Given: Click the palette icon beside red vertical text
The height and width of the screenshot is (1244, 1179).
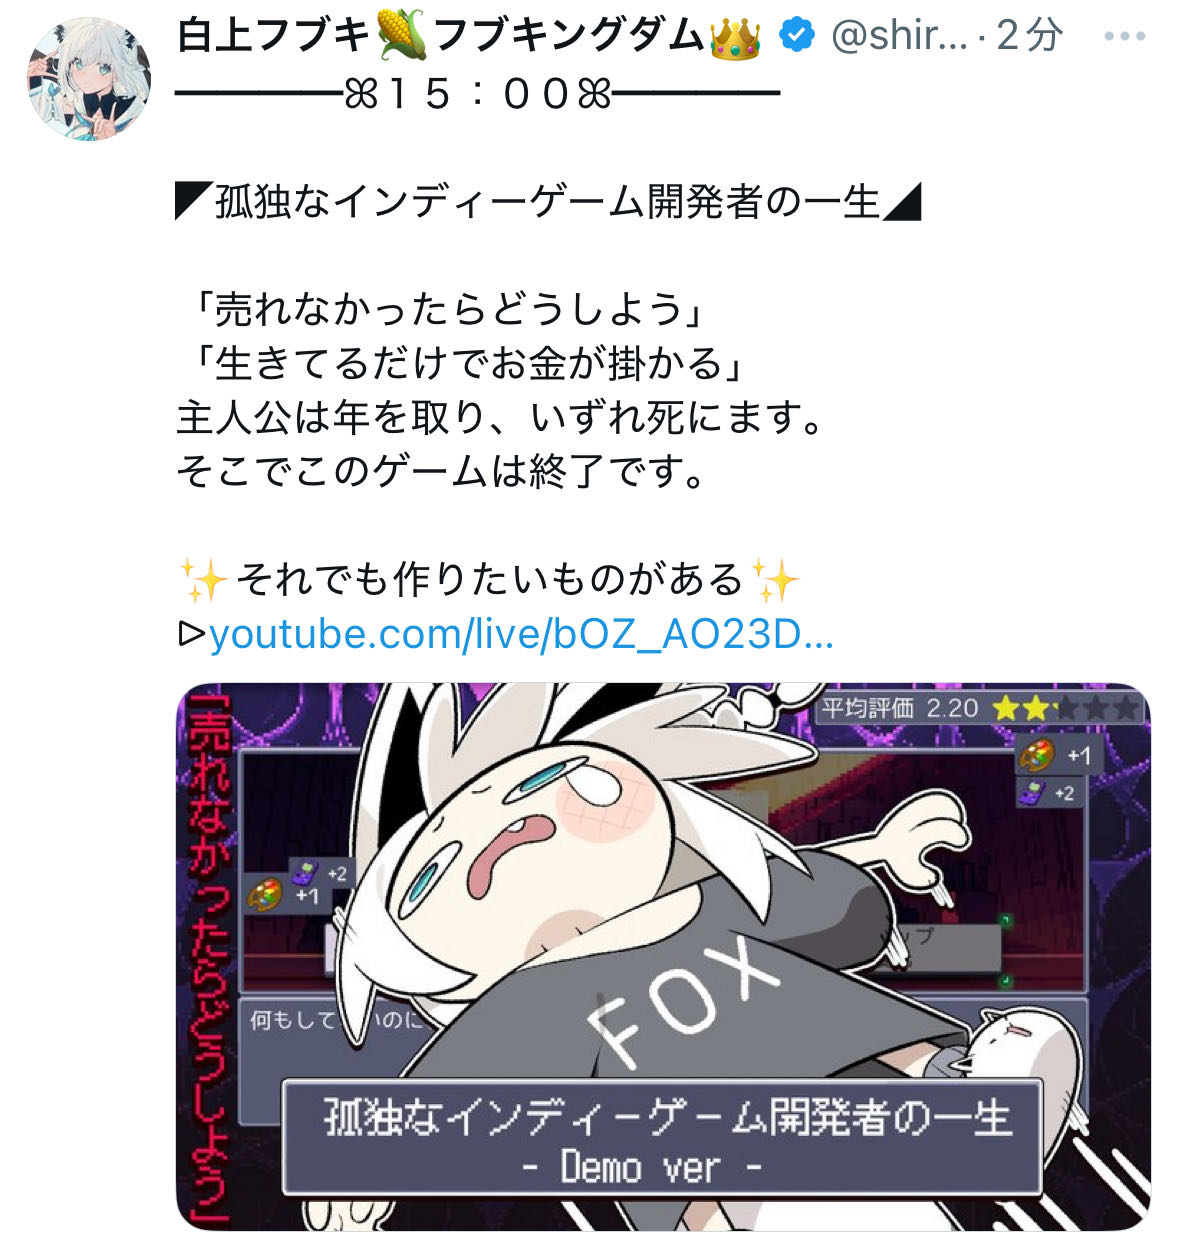Looking at the screenshot, I should (264, 894).
